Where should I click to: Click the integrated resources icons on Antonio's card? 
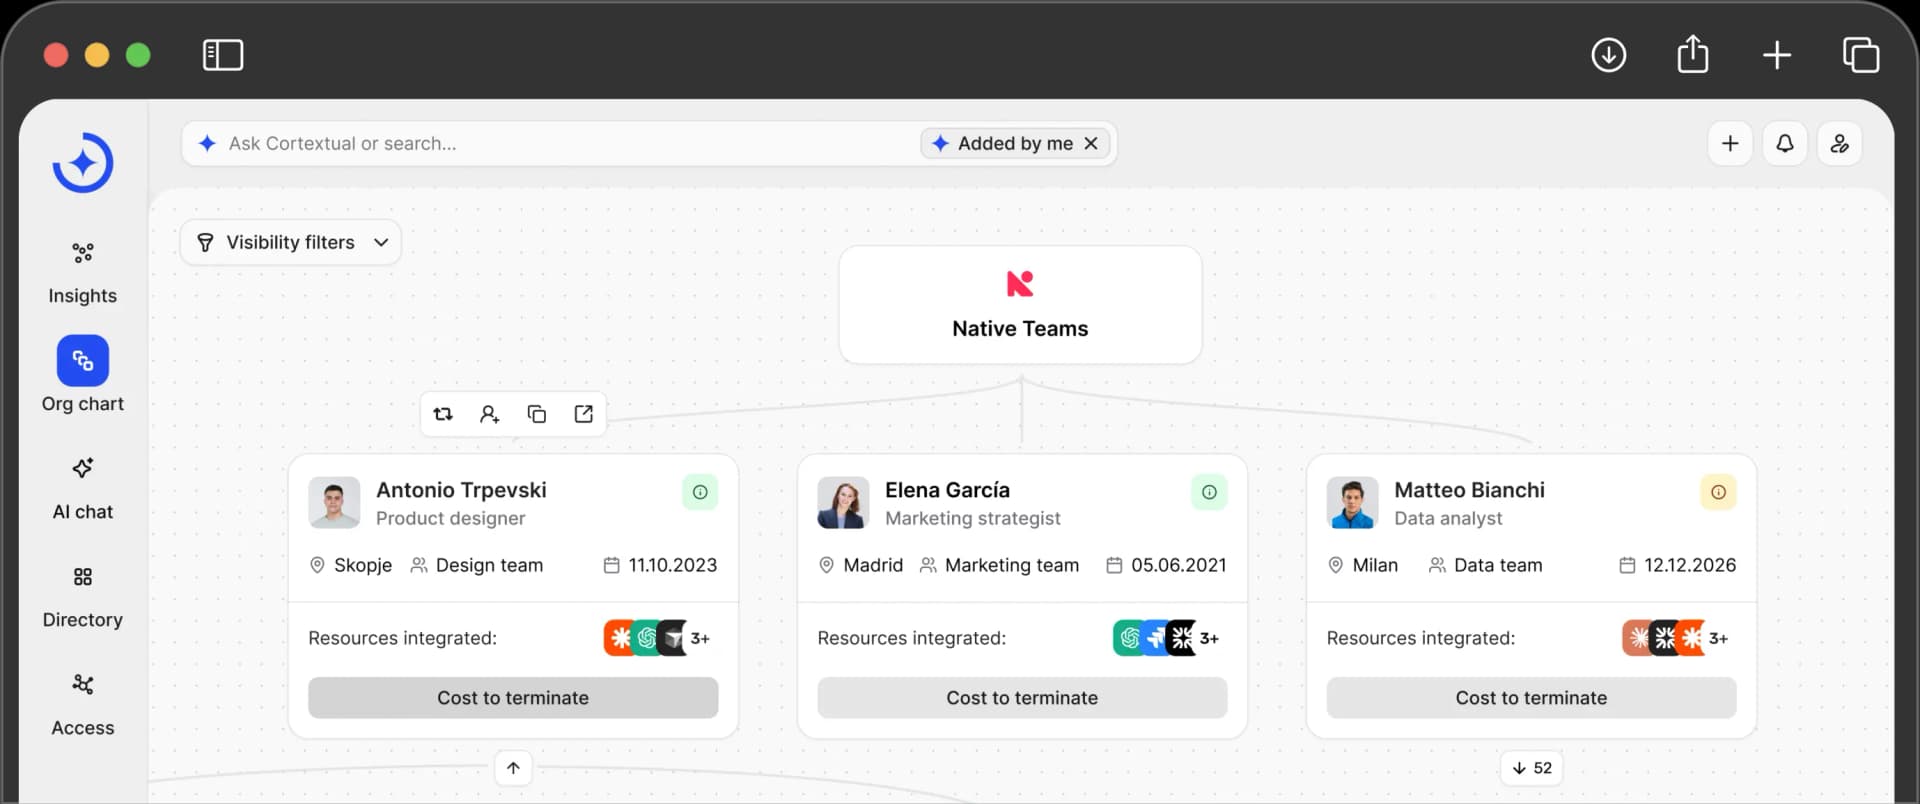pyautogui.click(x=658, y=638)
